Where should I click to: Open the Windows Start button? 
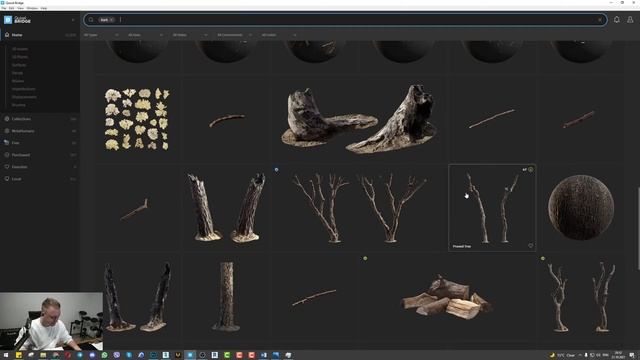click(x=6, y=355)
